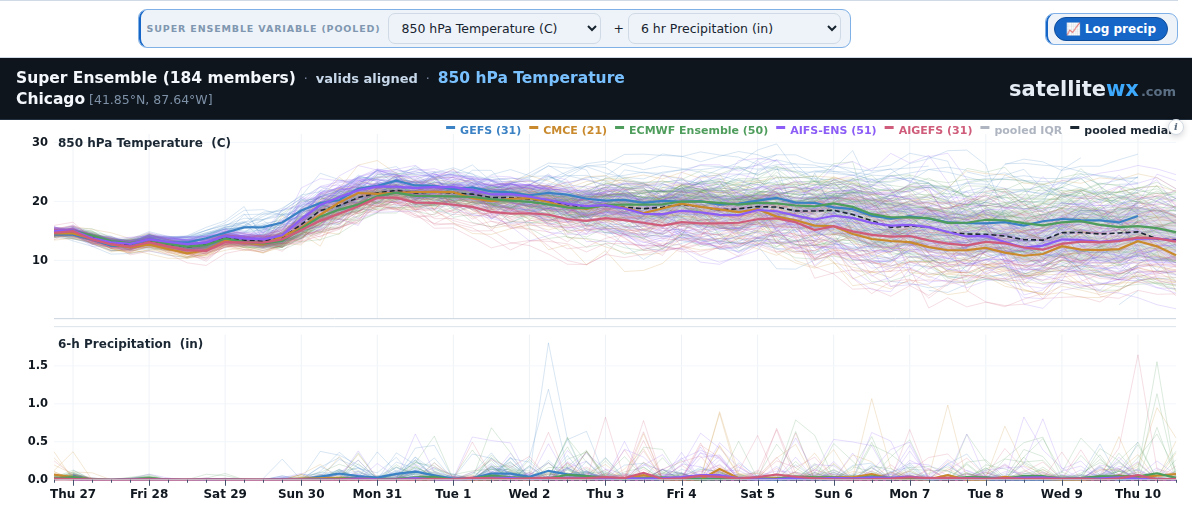This screenshot has width=1192, height=518.
Task: Click the Sat 5 axis label
Action: click(x=758, y=494)
